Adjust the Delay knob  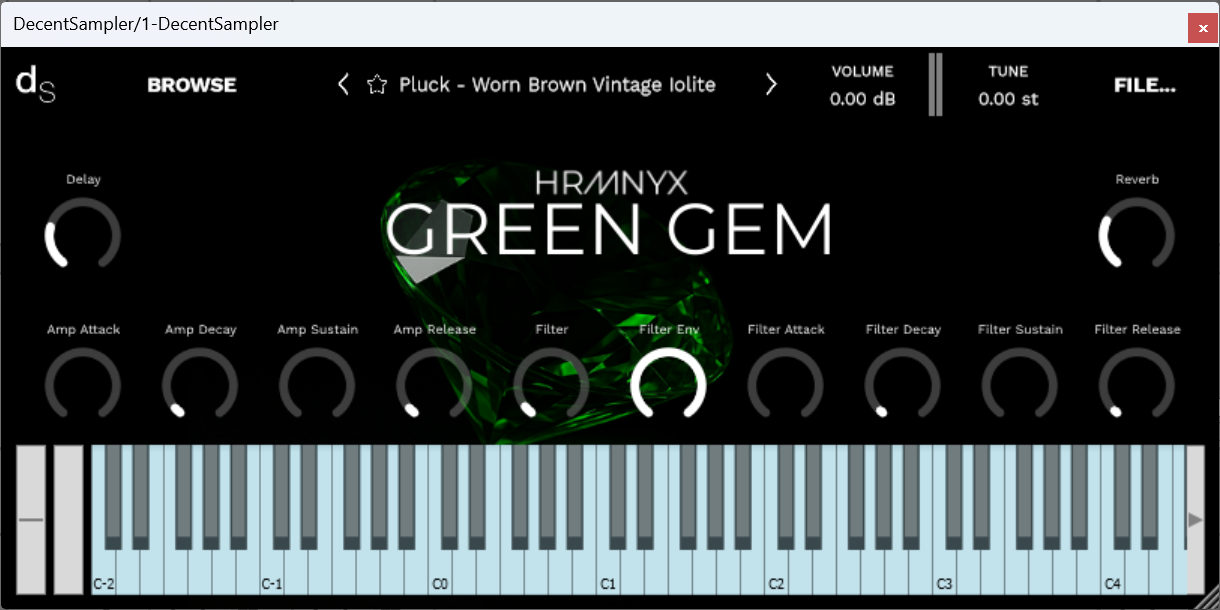pos(83,234)
